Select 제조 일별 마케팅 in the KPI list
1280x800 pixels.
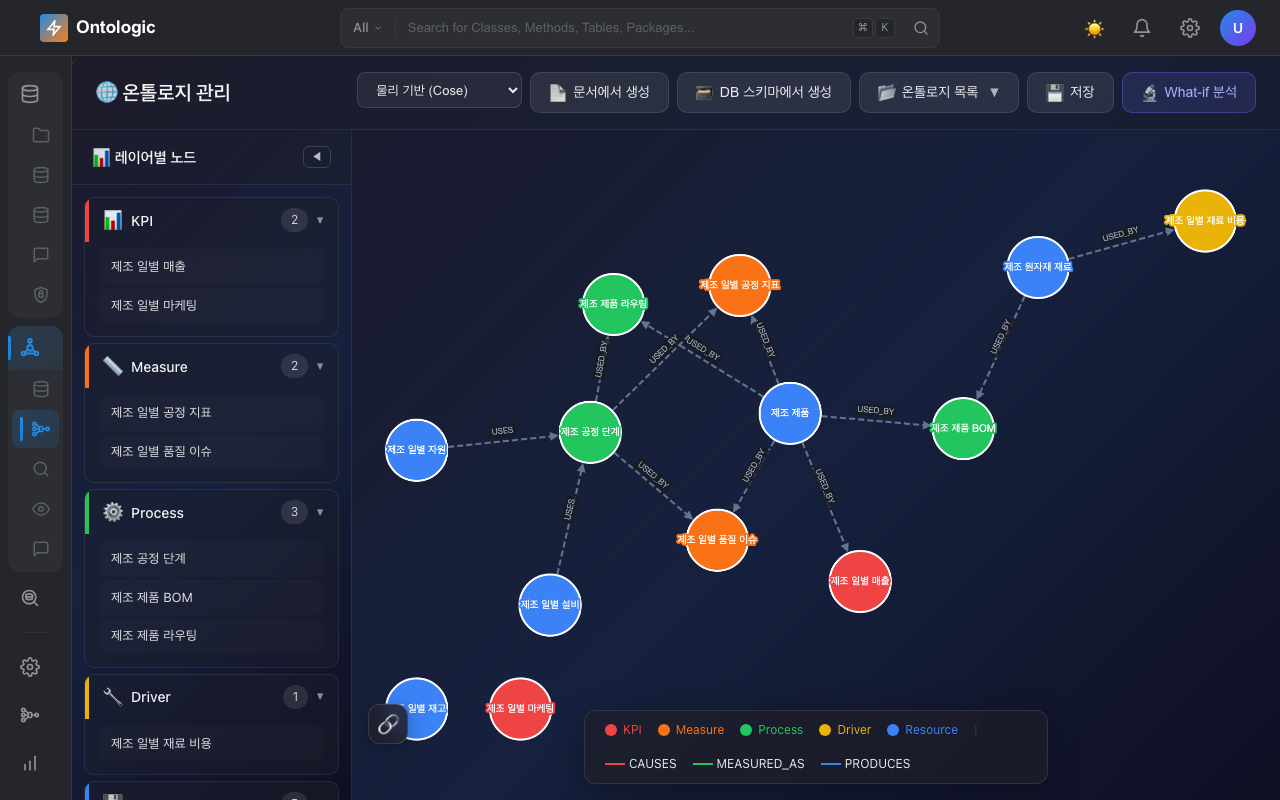[211, 305]
